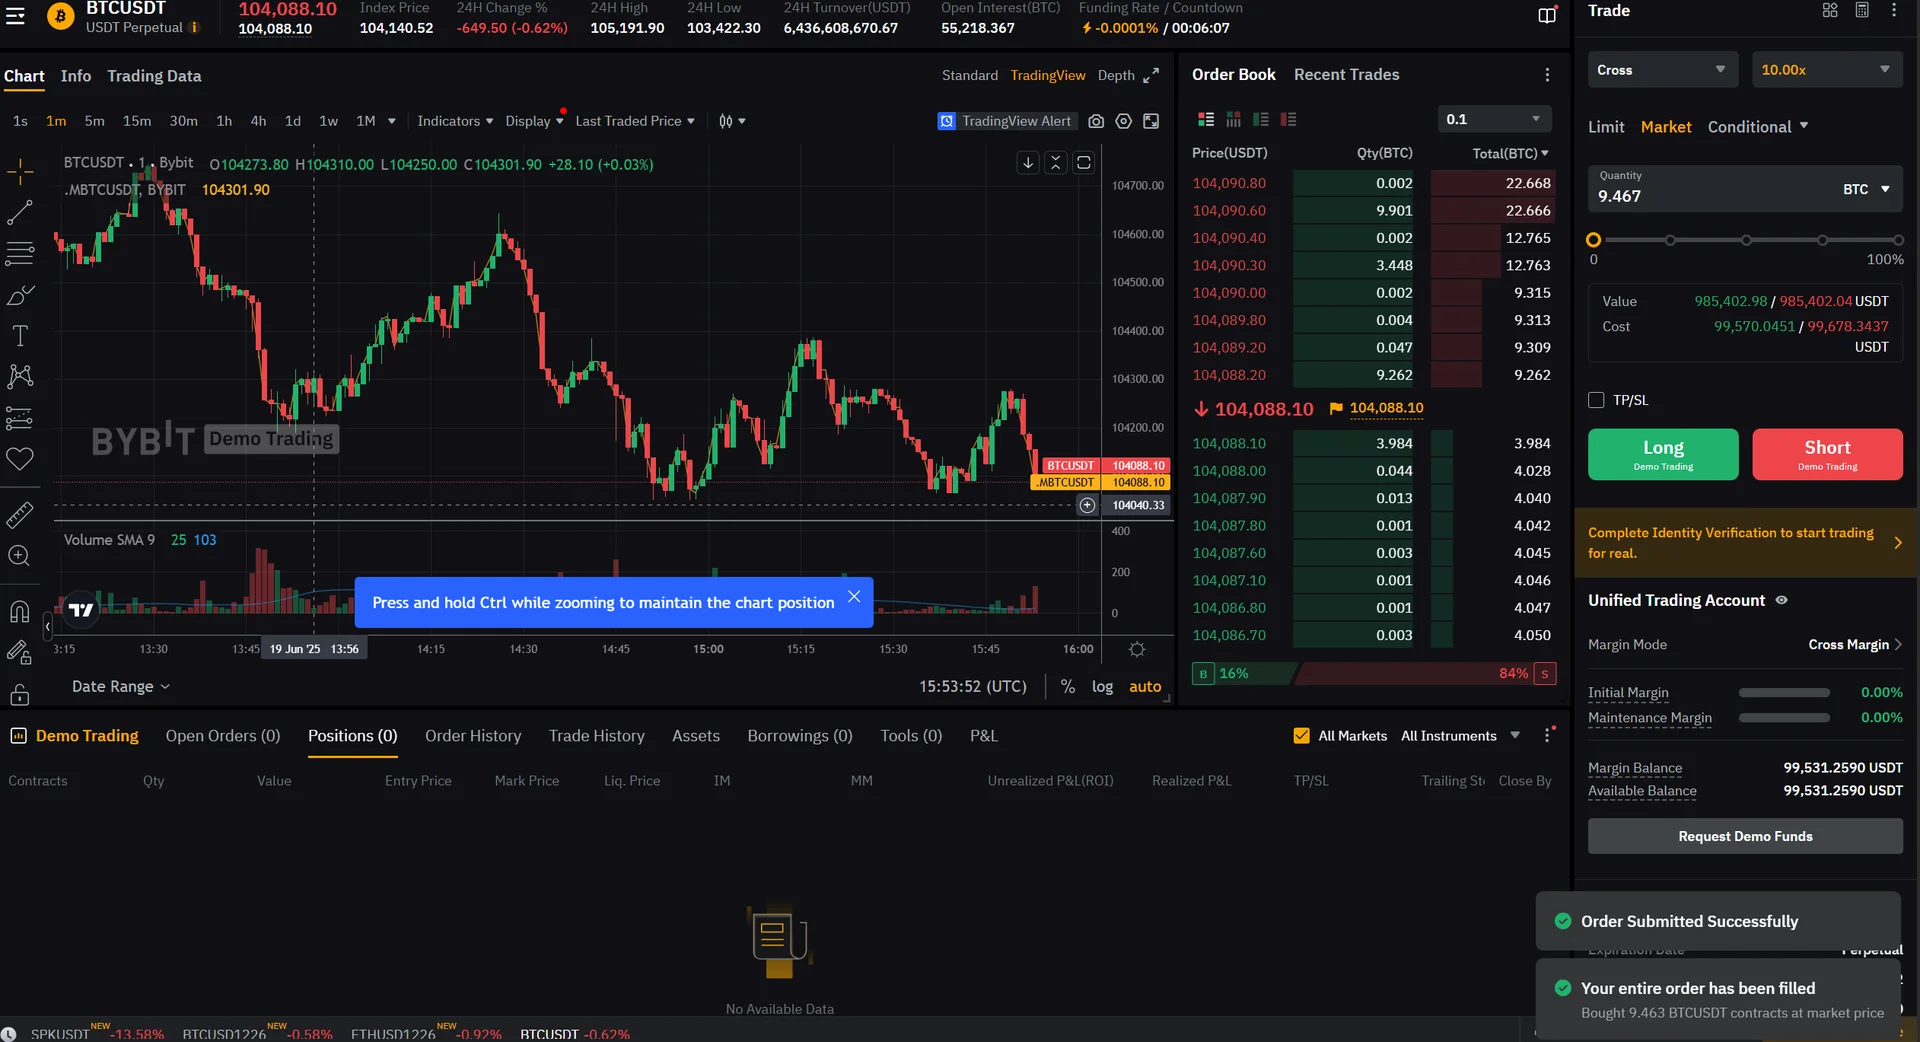Viewport: 1920px width, 1042px height.
Task: Open the hamburger main menu
Action: tap(15, 16)
